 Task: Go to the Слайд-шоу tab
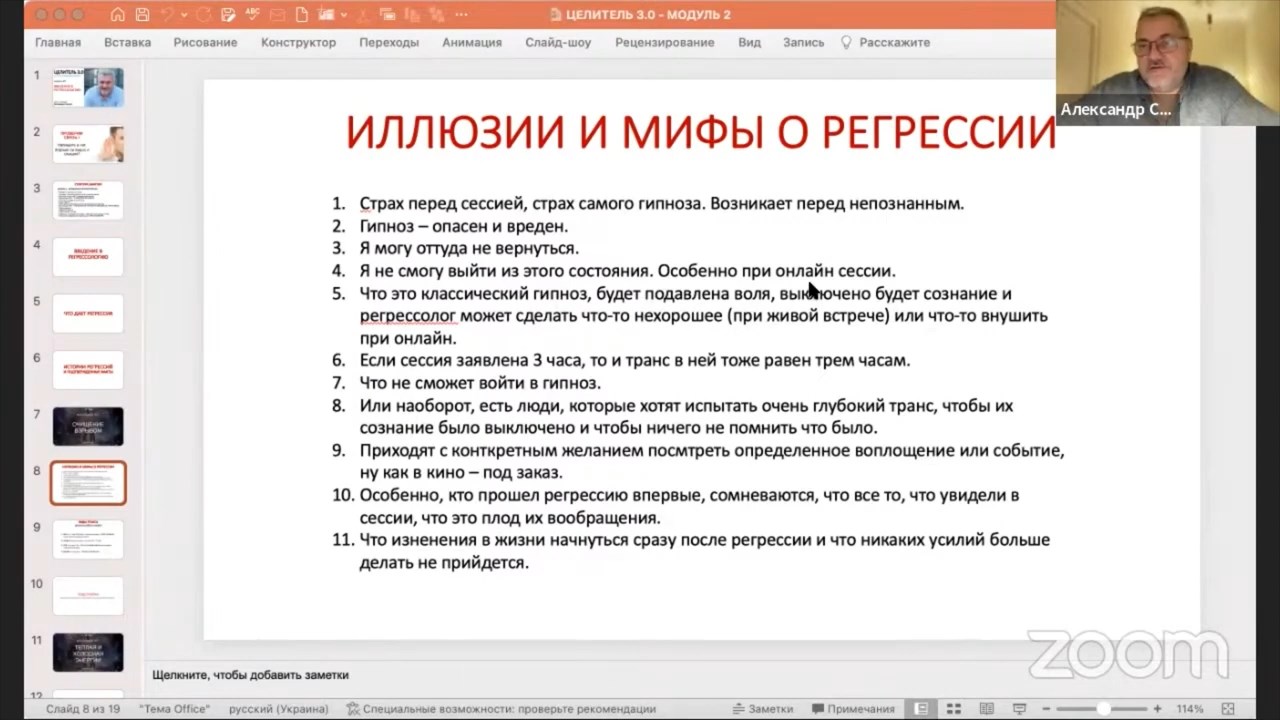[x=558, y=42]
